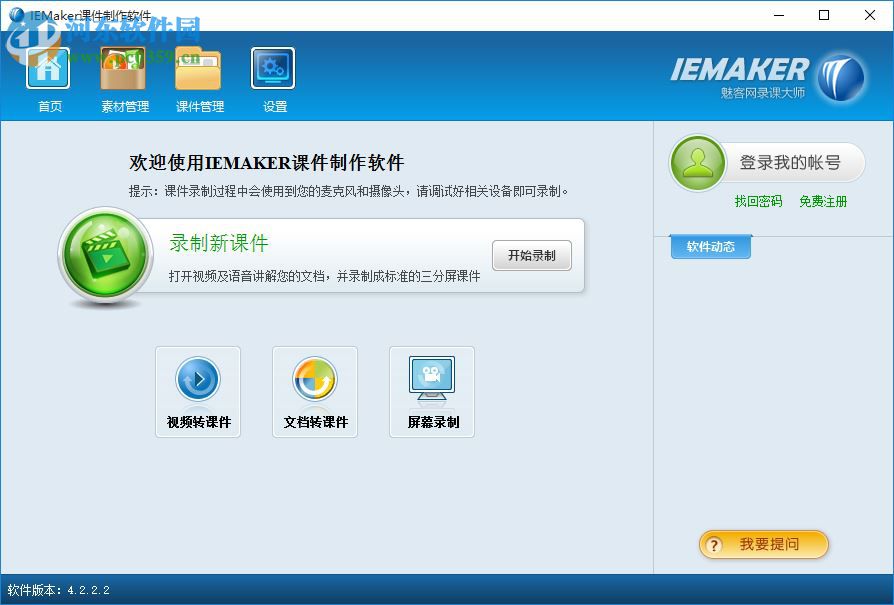Click the 我要提问 ask question button
Viewport: 894px width, 605px height.
(763, 545)
